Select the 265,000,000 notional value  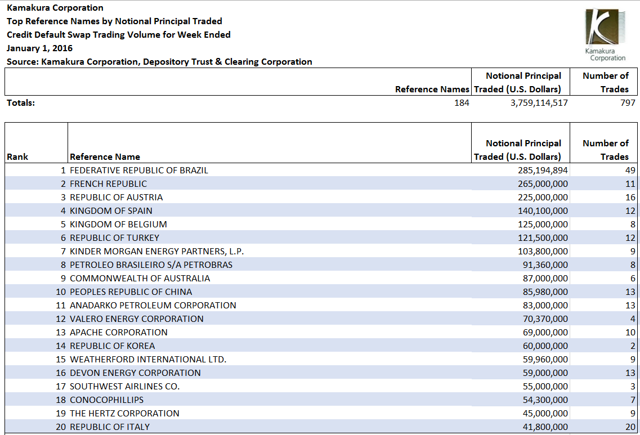pyautogui.click(x=543, y=184)
